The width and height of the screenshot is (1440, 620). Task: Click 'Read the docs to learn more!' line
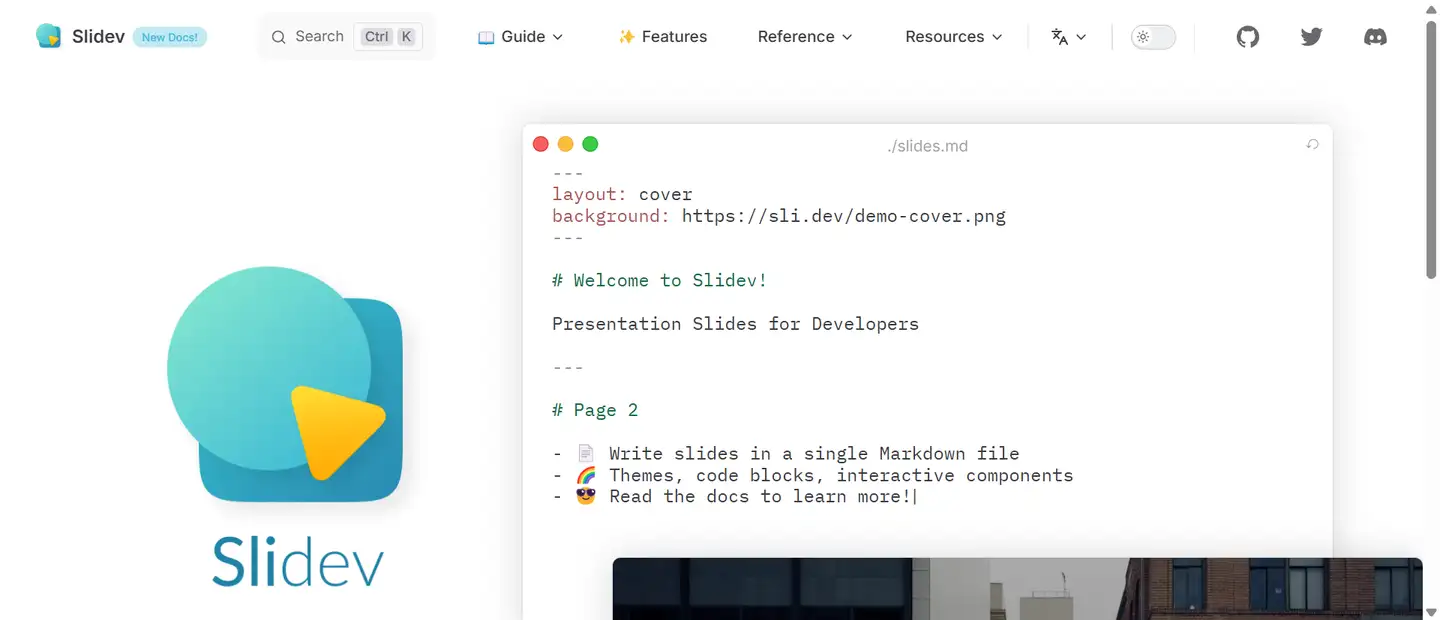coord(761,497)
